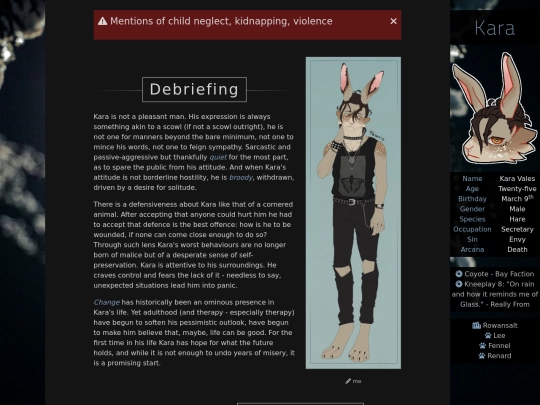Image resolution: width=540 pixels, height=405 pixels.
Task: Dismiss the content warning banner
Action: coord(393,21)
